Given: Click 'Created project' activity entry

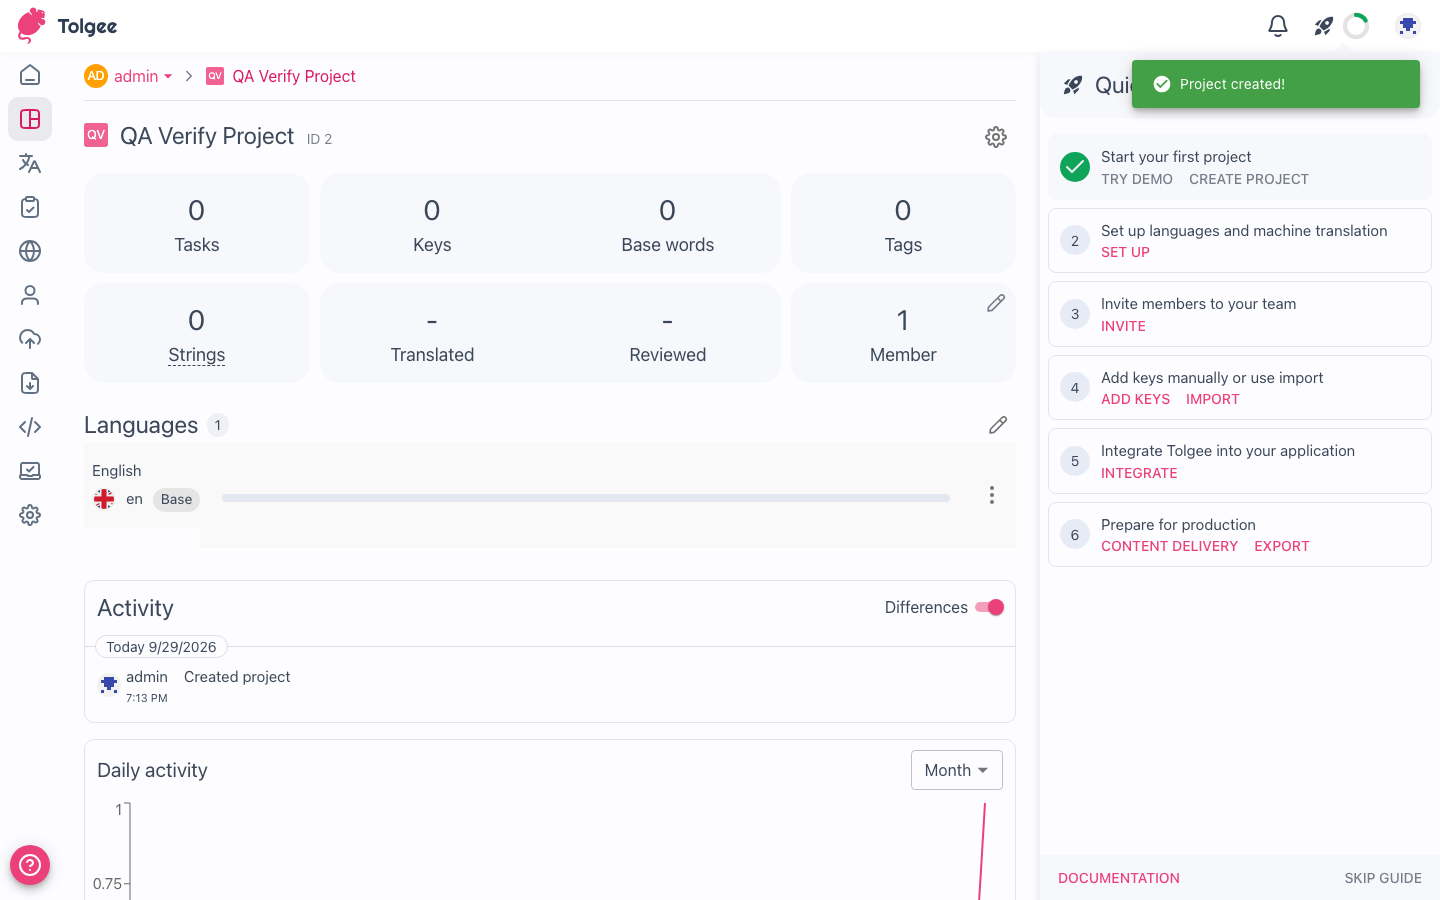Looking at the screenshot, I should pyautogui.click(x=237, y=677).
